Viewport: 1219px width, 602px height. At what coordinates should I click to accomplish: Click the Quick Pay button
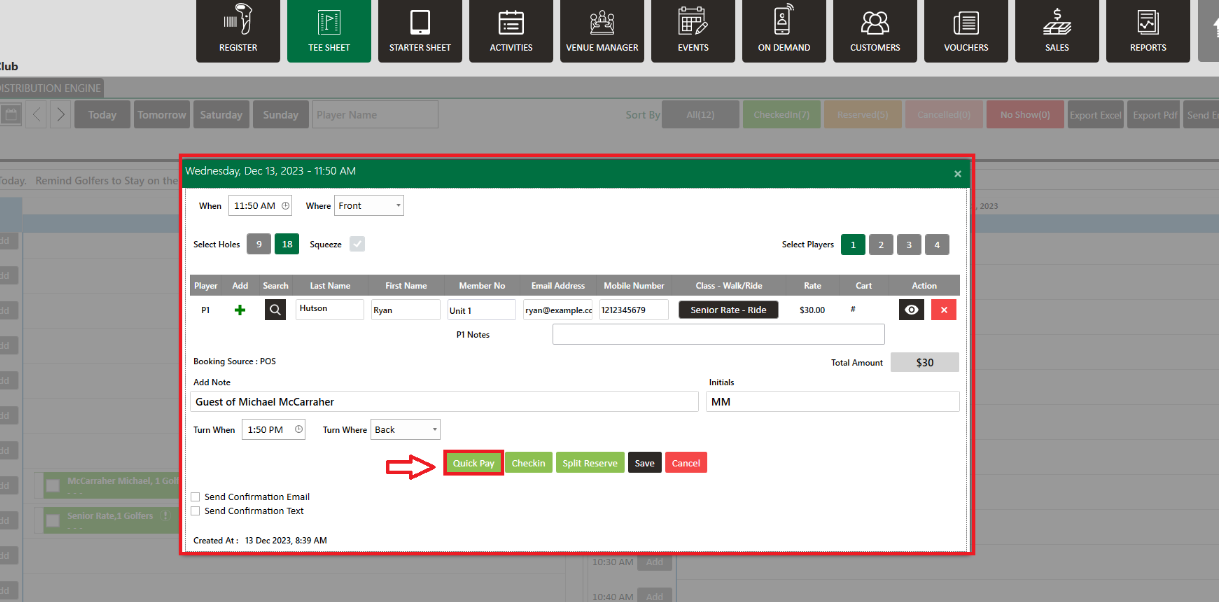pos(473,463)
